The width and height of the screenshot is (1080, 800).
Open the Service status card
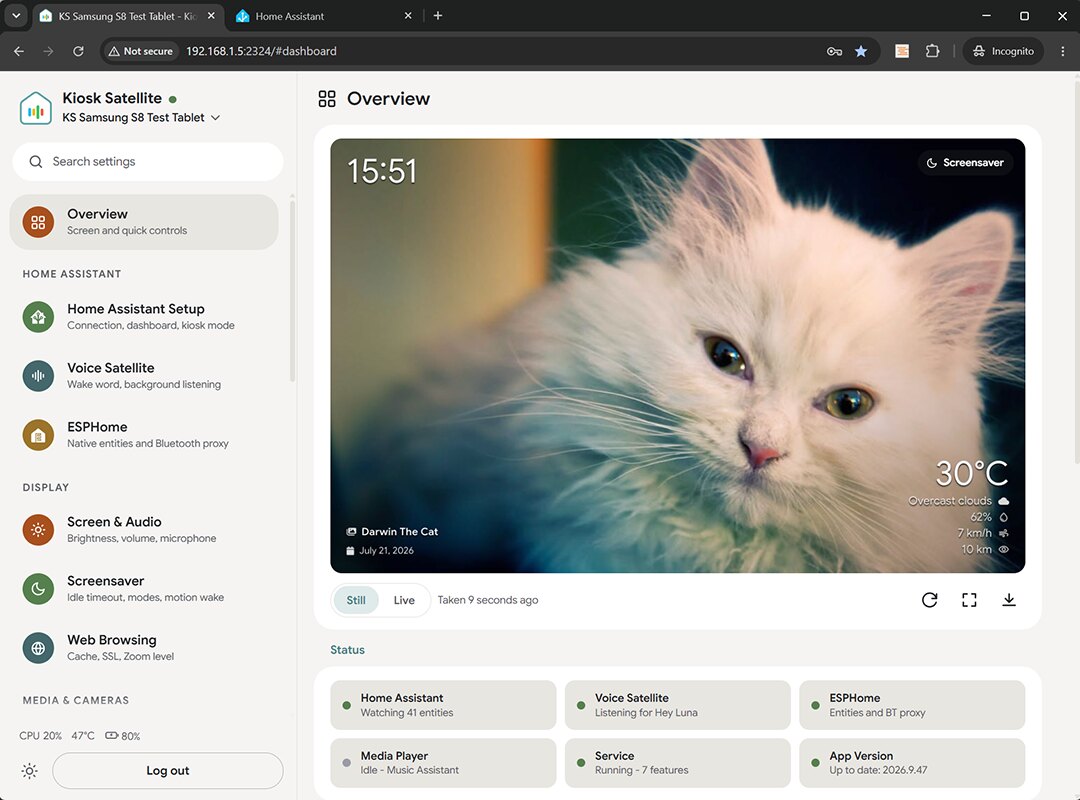pyautogui.click(x=677, y=763)
